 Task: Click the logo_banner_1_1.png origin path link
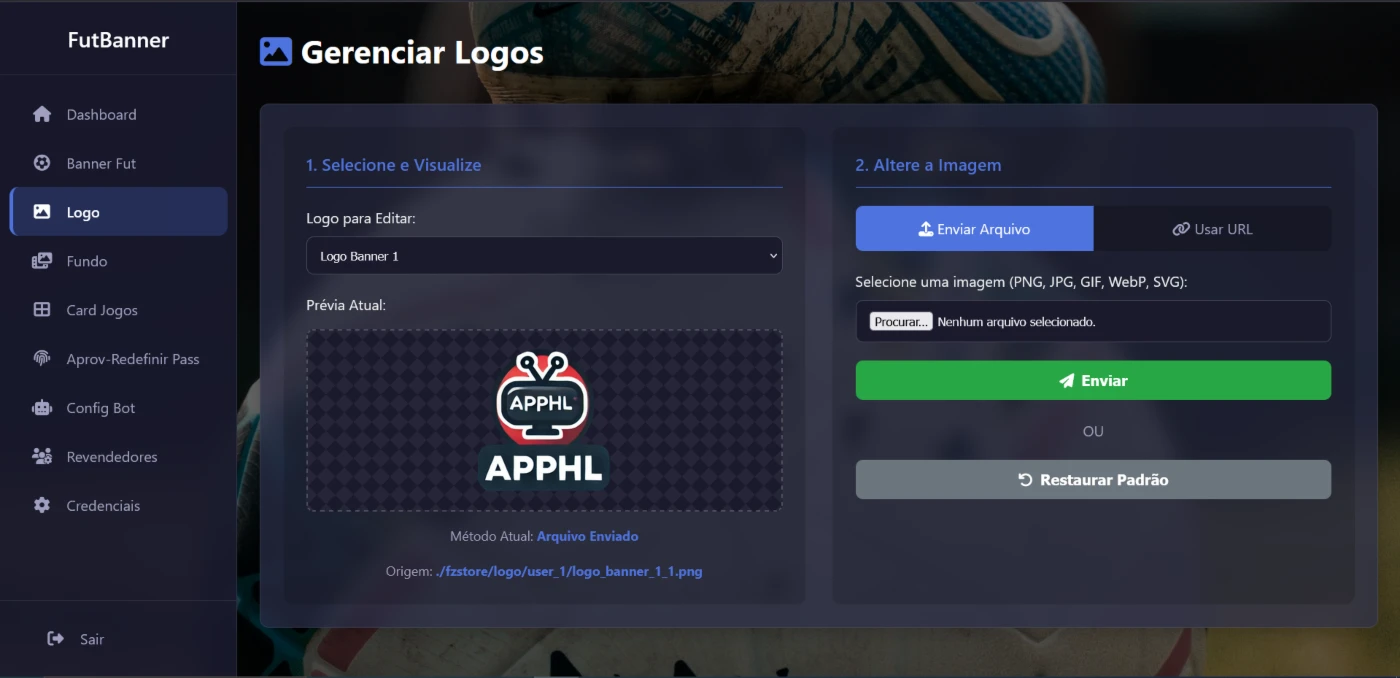(569, 572)
